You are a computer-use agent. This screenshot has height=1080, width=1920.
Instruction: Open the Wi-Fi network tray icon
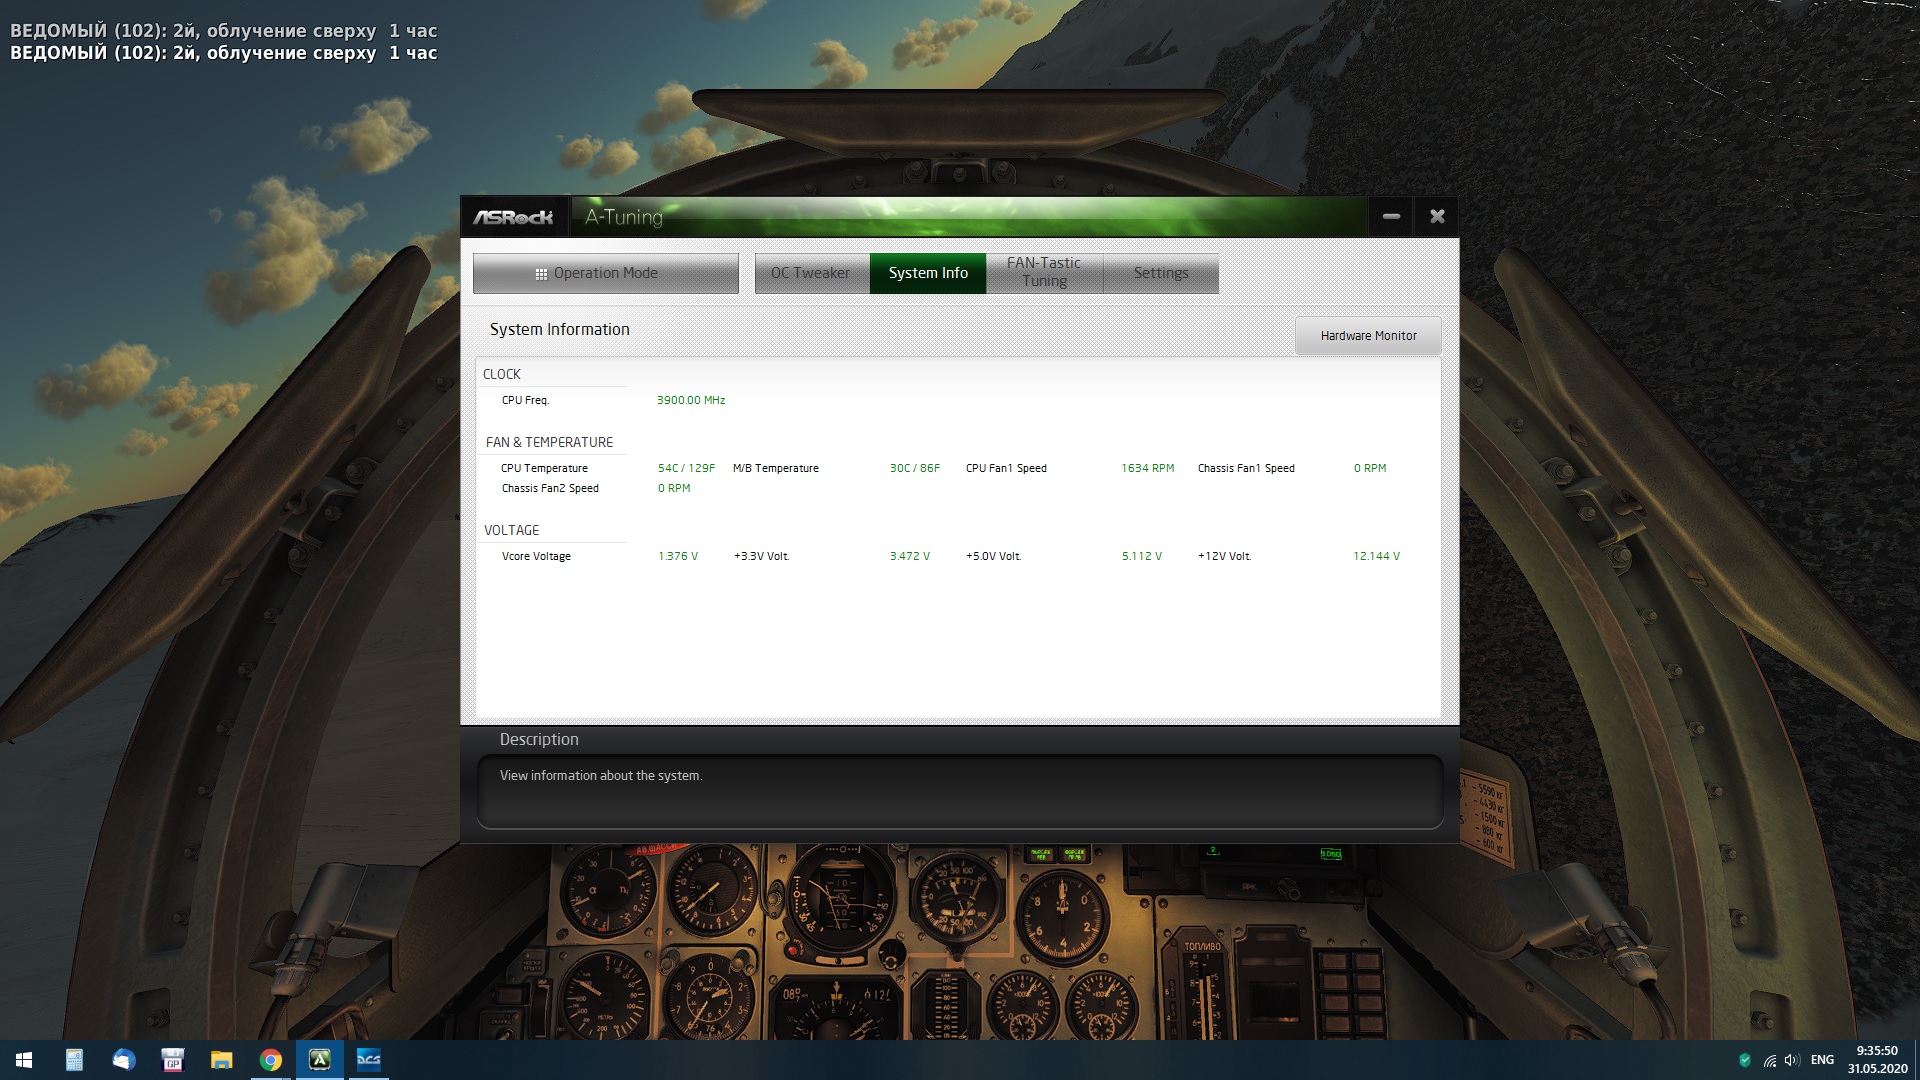click(x=1769, y=1060)
